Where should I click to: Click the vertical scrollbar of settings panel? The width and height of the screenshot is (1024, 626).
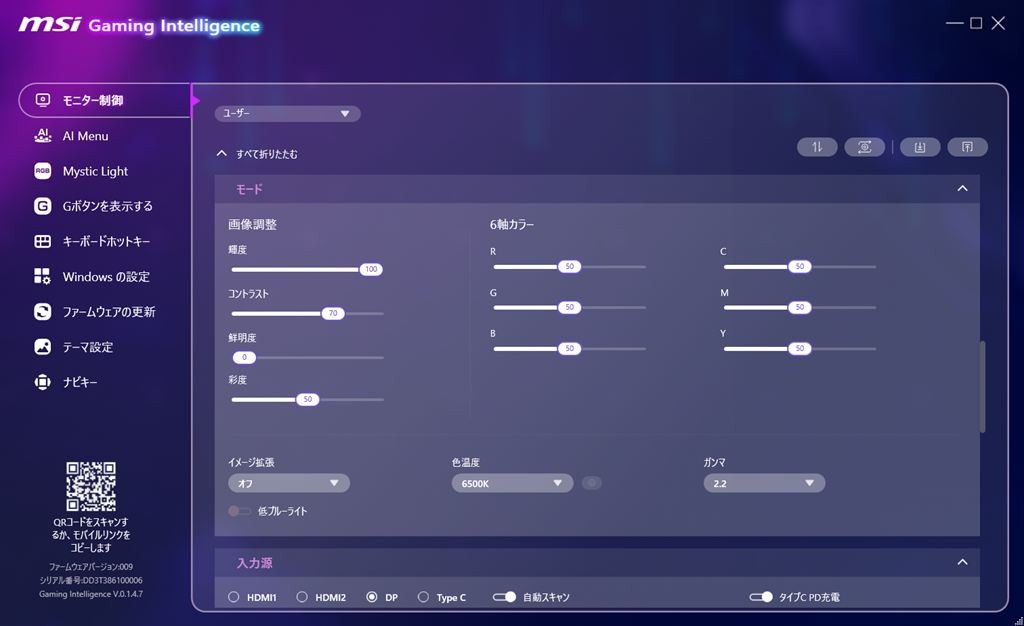pyautogui.click(x=982, y=386)
